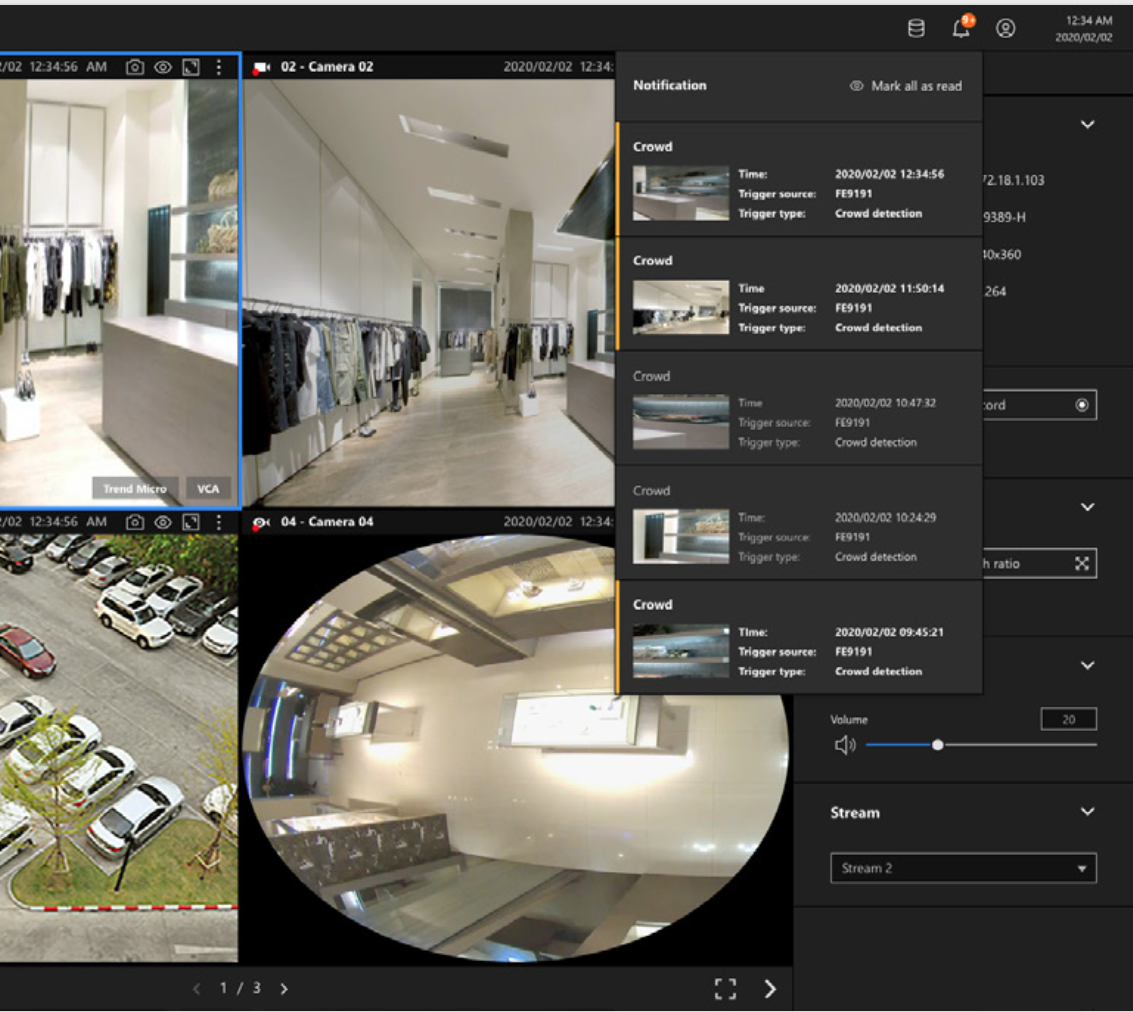Click the VCA button on camera view
The height and width of the screenshot is (1012, 1133).
pos(208,489)
